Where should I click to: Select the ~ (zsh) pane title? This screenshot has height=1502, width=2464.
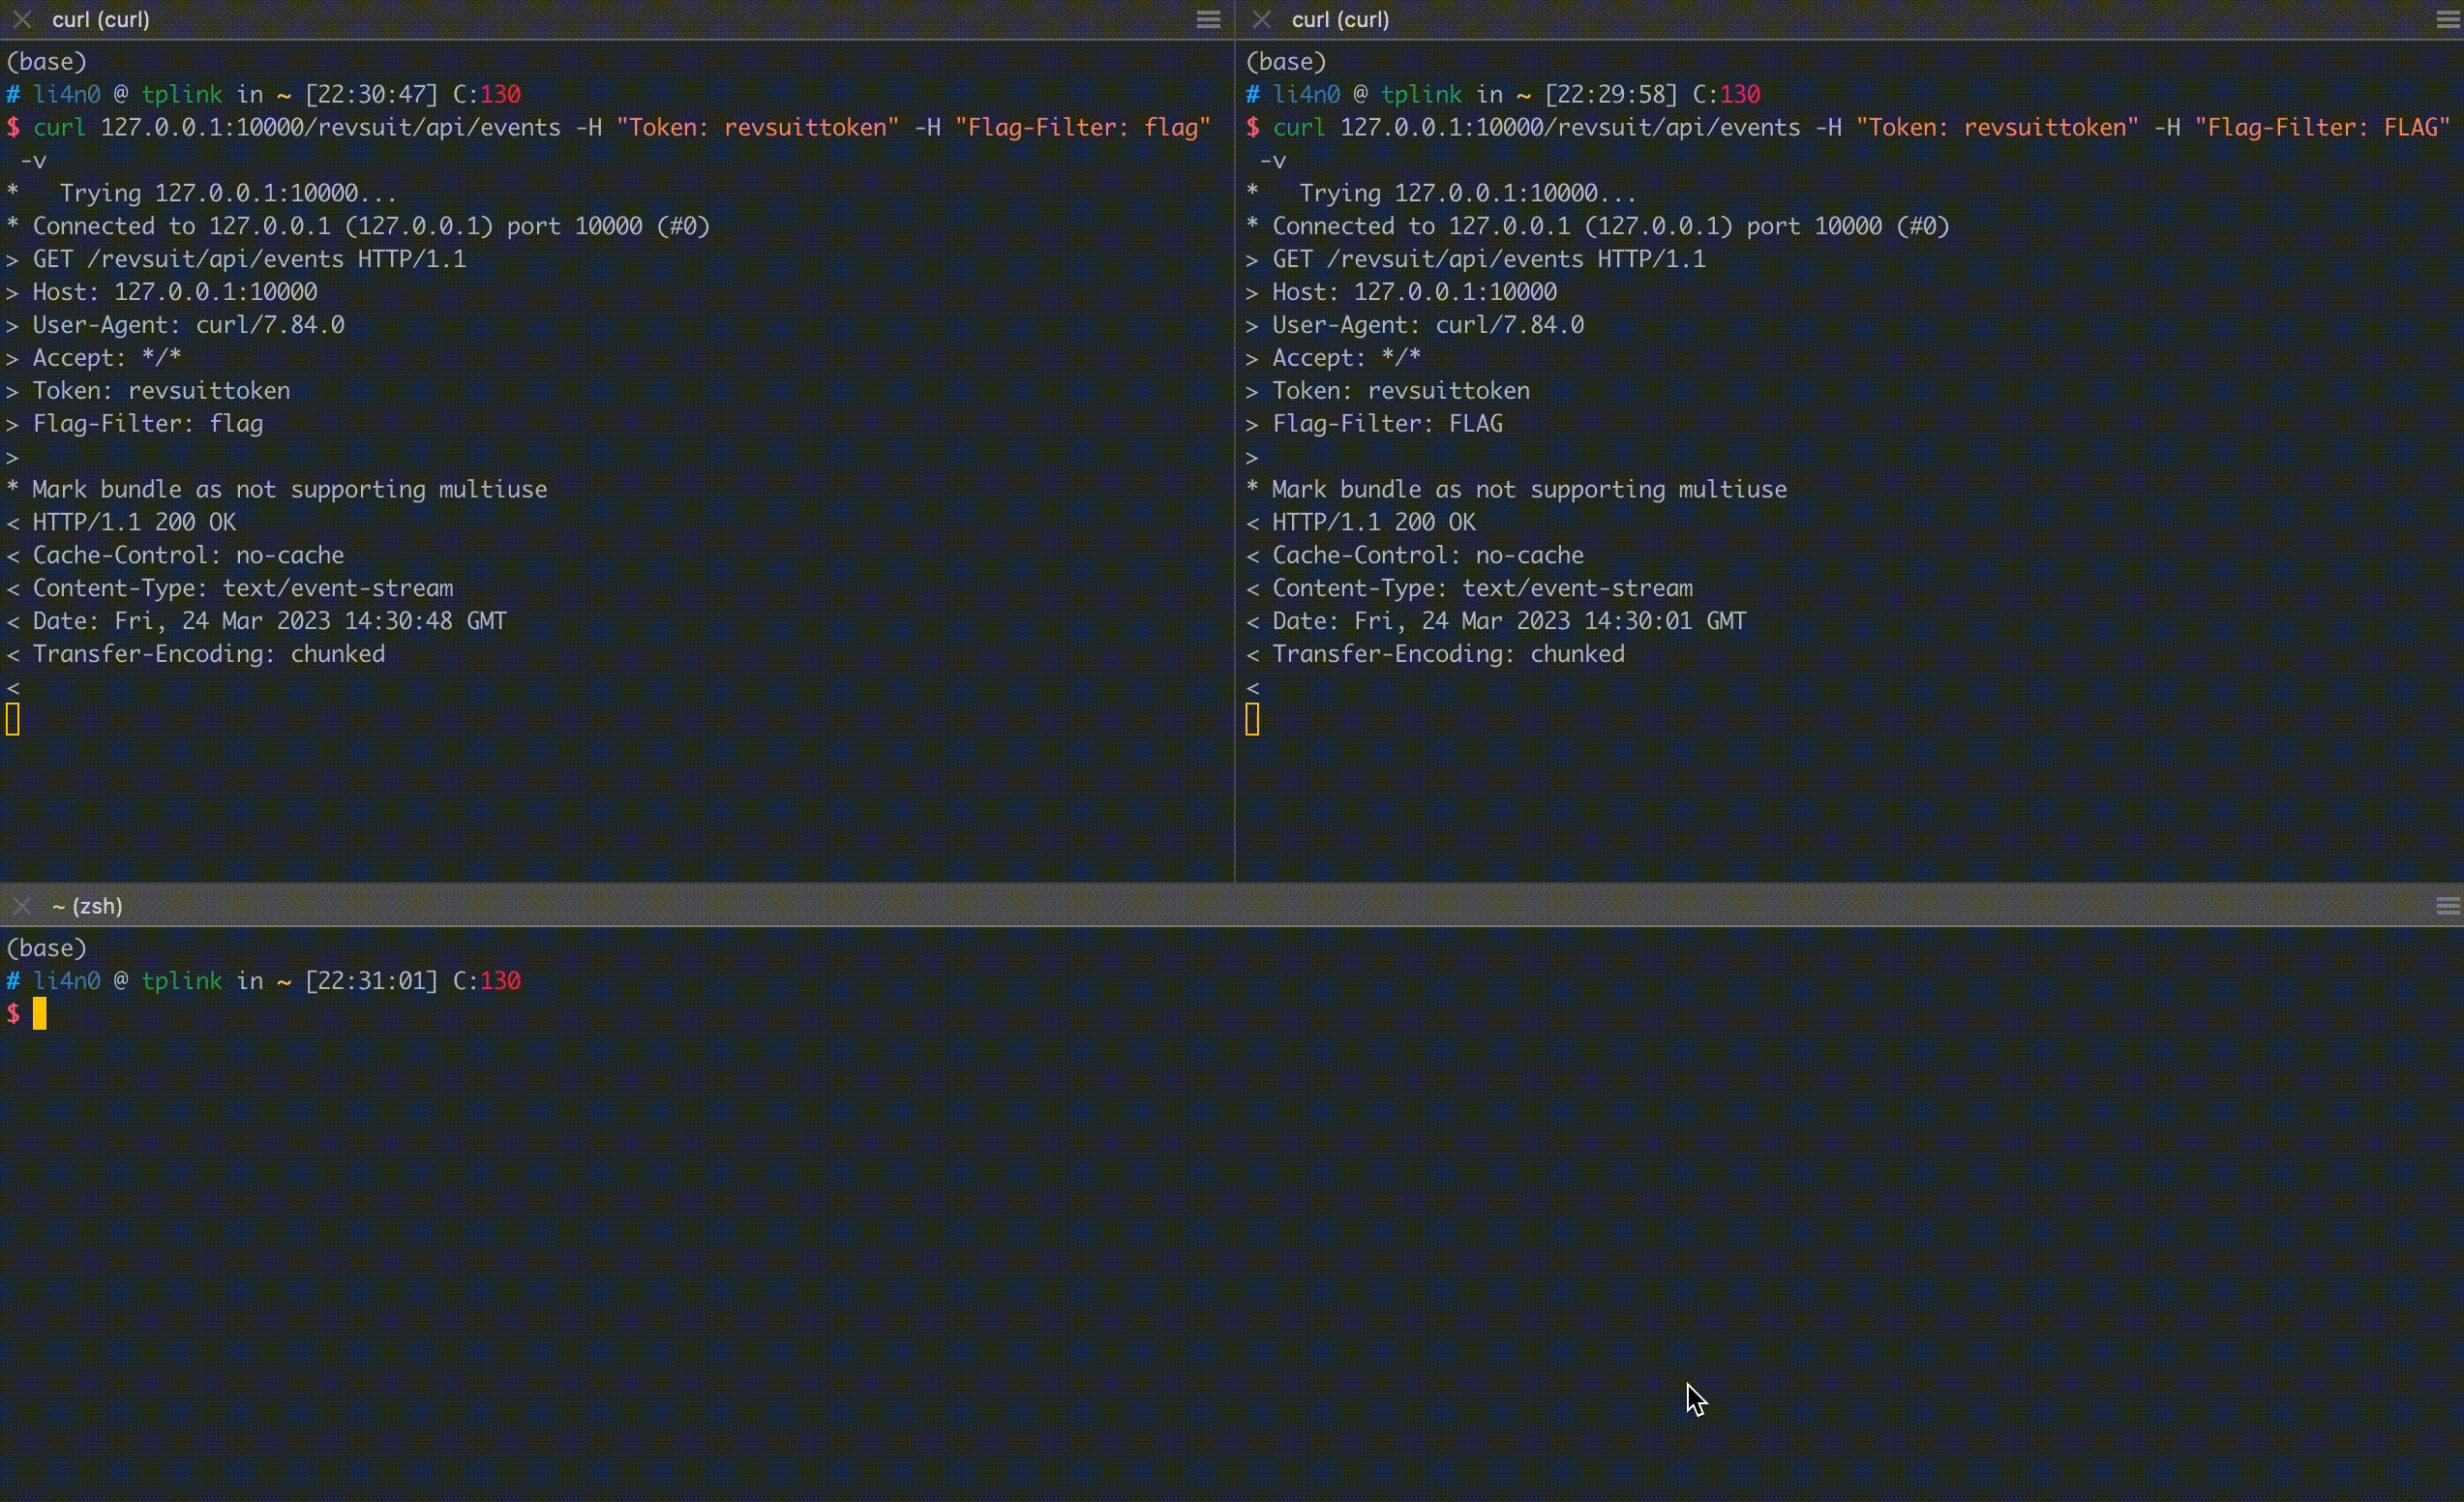pos(87,906)
